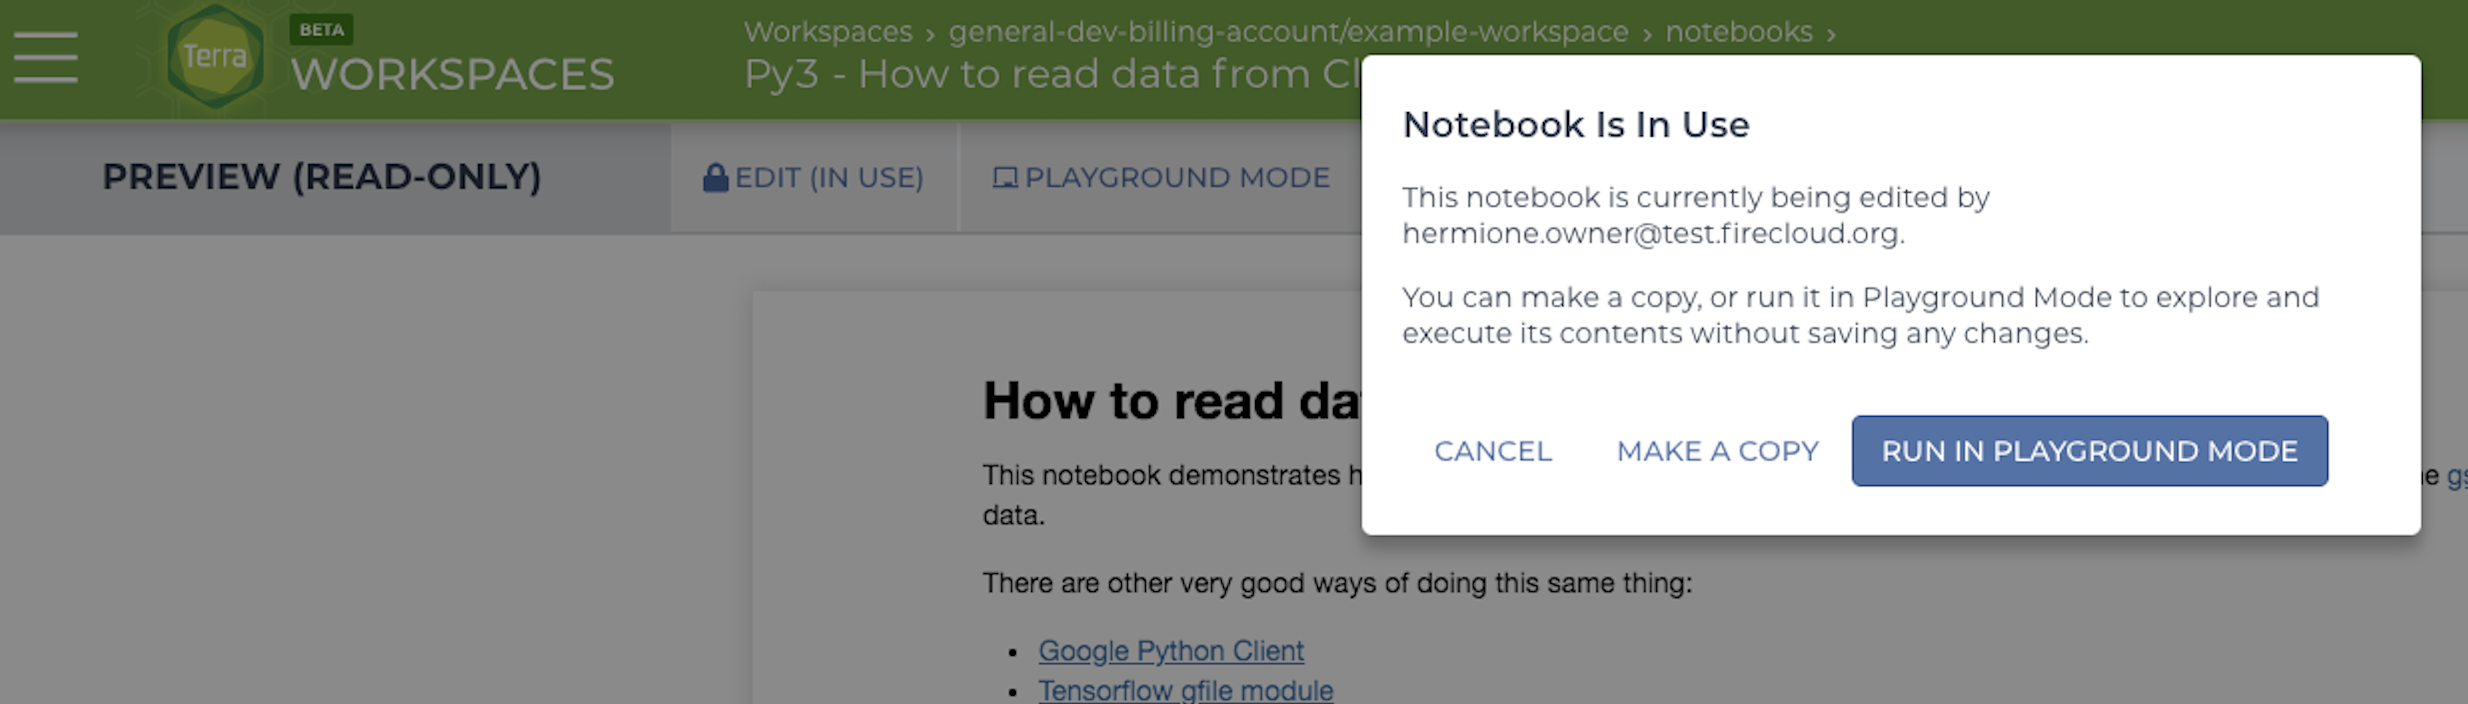Click the WORKSPACES header title
Image resolution: width=2468 pixels, height=704 pixels.
[x=452, y=75]
